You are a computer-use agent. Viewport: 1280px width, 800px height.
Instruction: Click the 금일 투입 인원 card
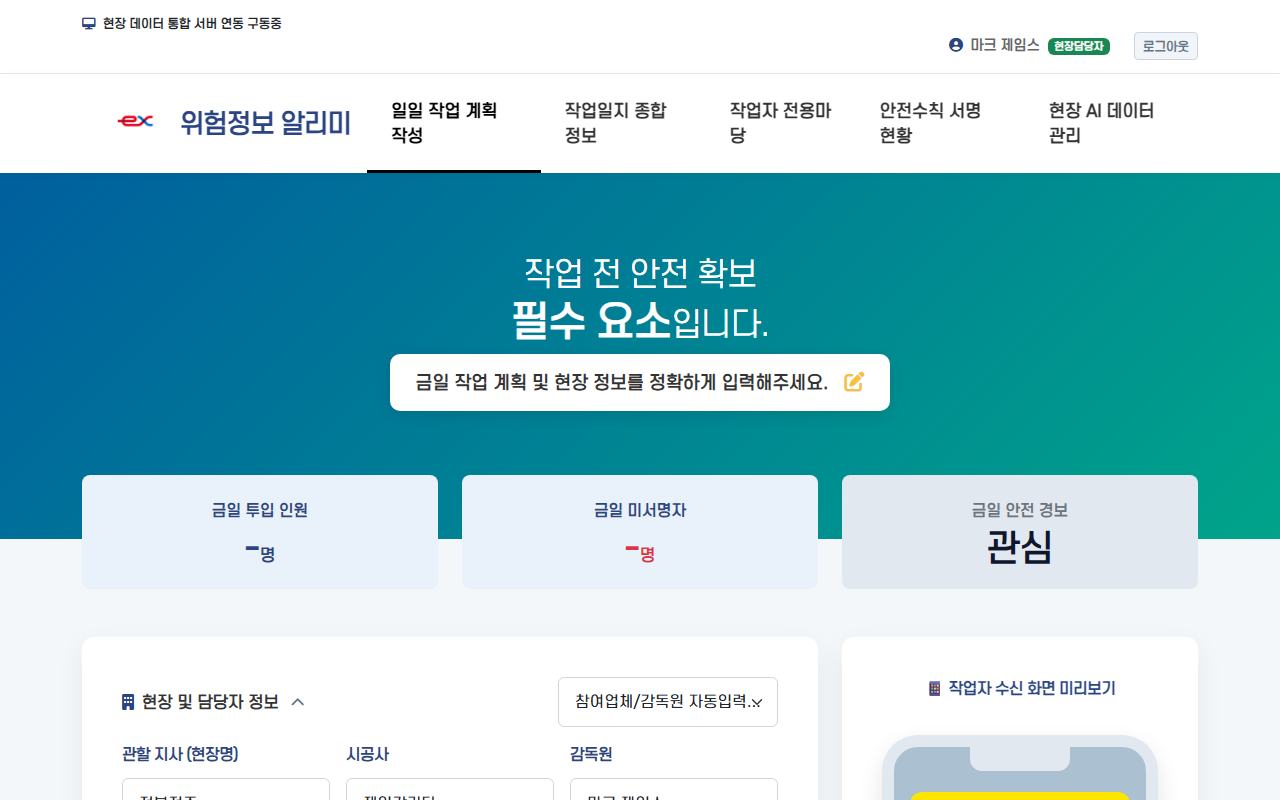pyautogui.click(x=260, y=532)
